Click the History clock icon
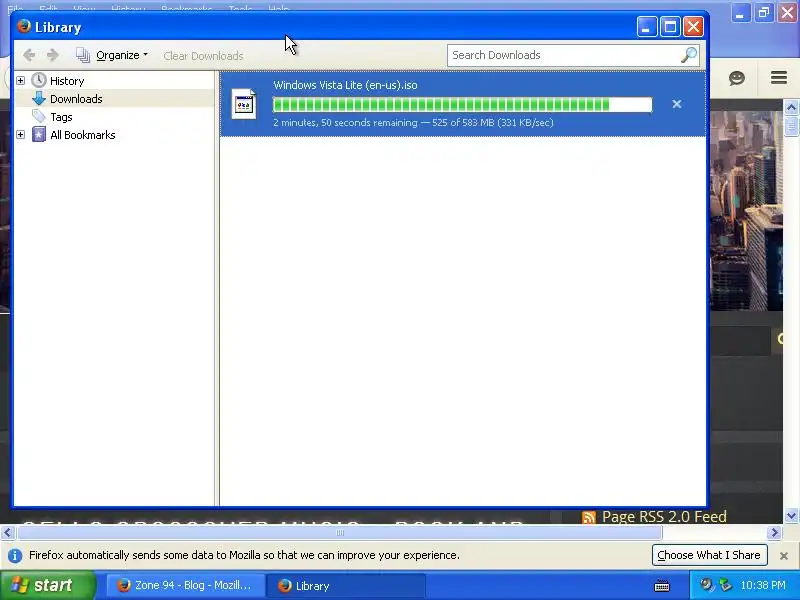The width and height of the screenshot is (800, 600). click(39, 81)
